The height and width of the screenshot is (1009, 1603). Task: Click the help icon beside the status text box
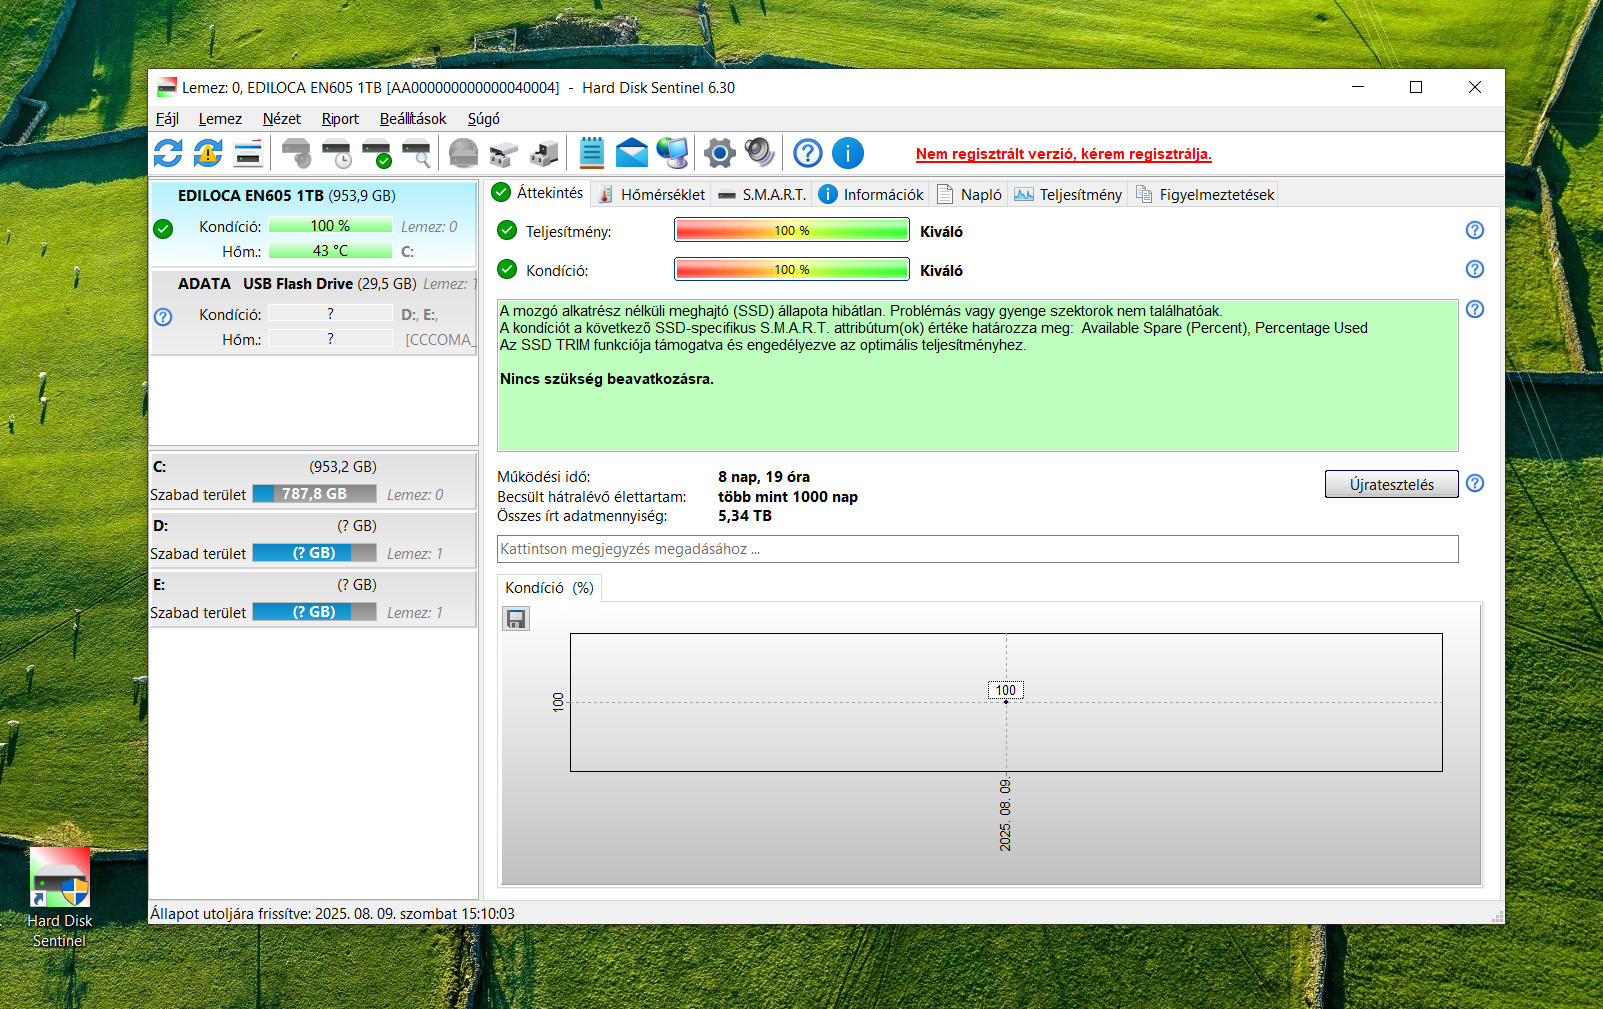click(x=1475, y=309)
